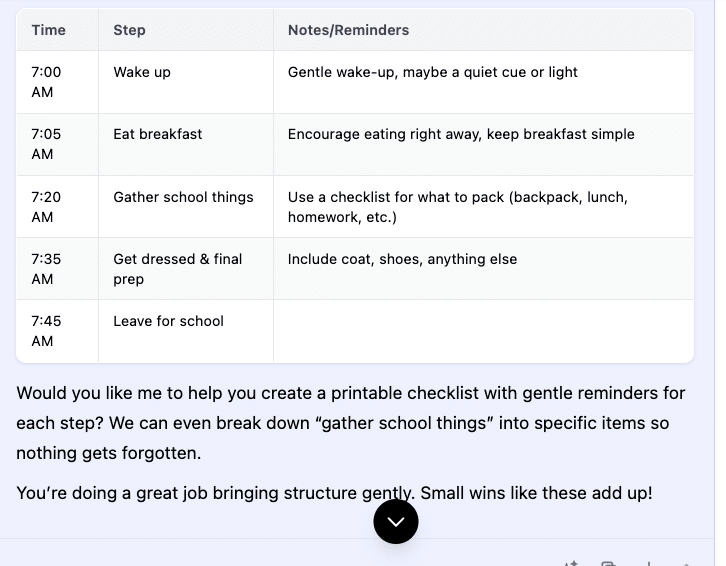Click the Step column header
The image size is (726, 566).
129,30
